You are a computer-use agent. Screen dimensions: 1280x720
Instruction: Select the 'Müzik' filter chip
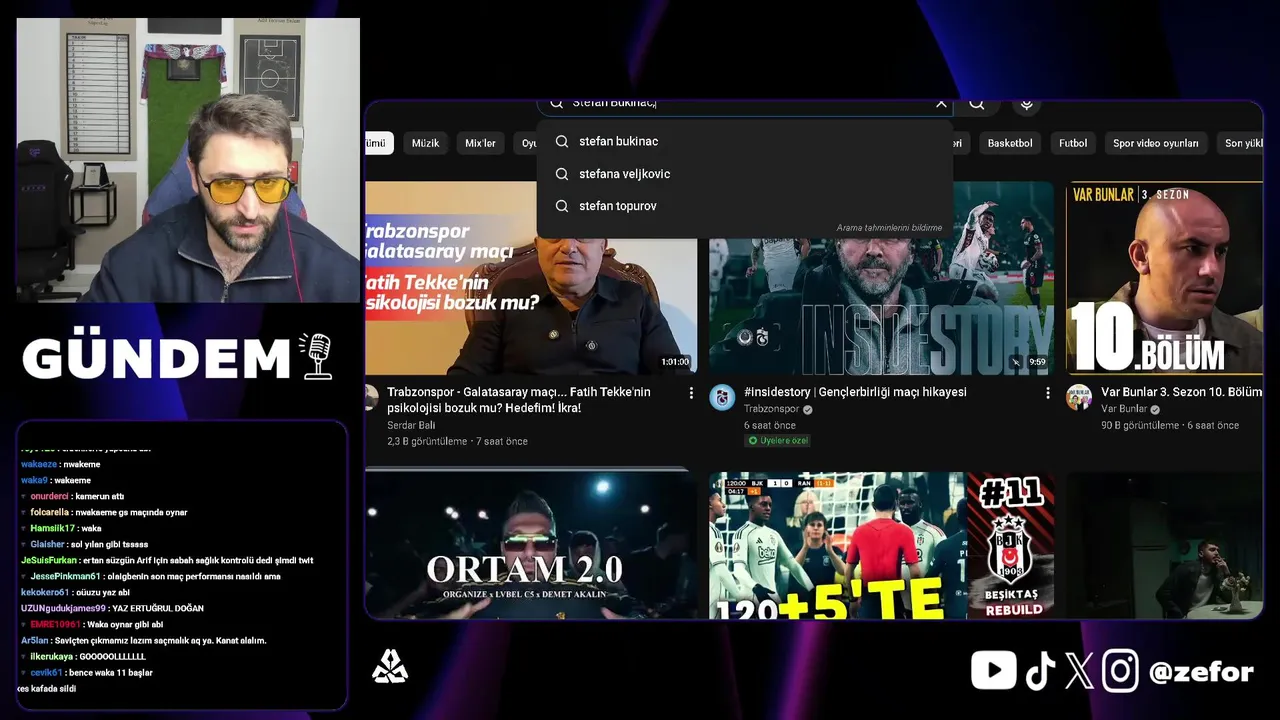click(425, 143)
